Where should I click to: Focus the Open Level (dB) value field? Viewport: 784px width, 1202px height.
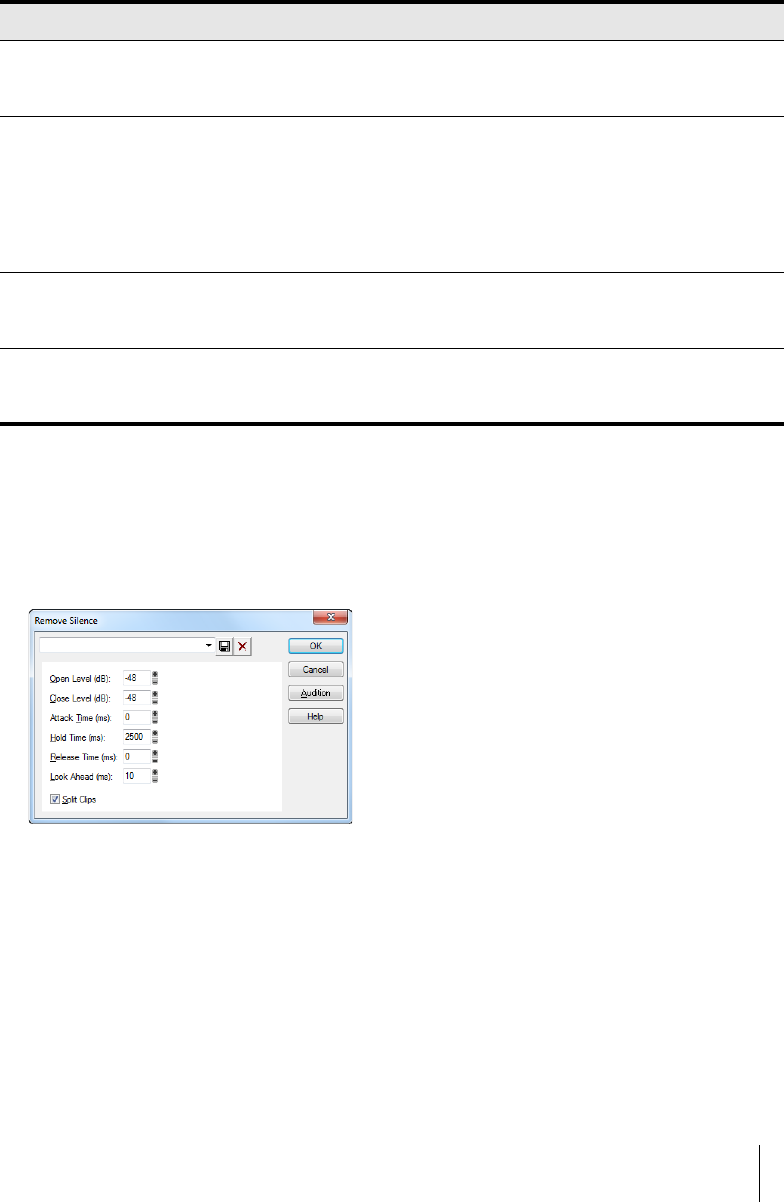[x=136, y=677]
